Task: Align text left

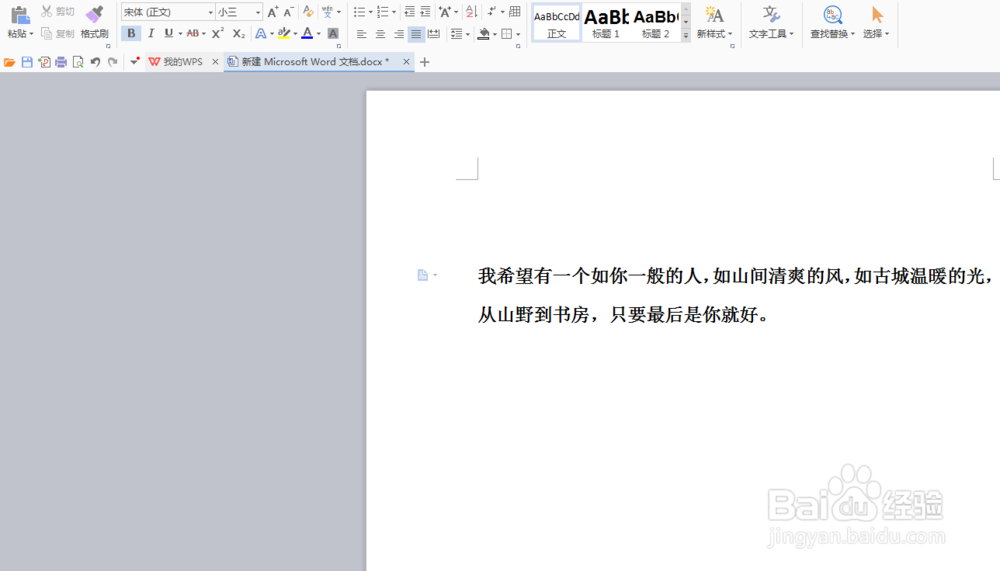Action: click(362, 34)
